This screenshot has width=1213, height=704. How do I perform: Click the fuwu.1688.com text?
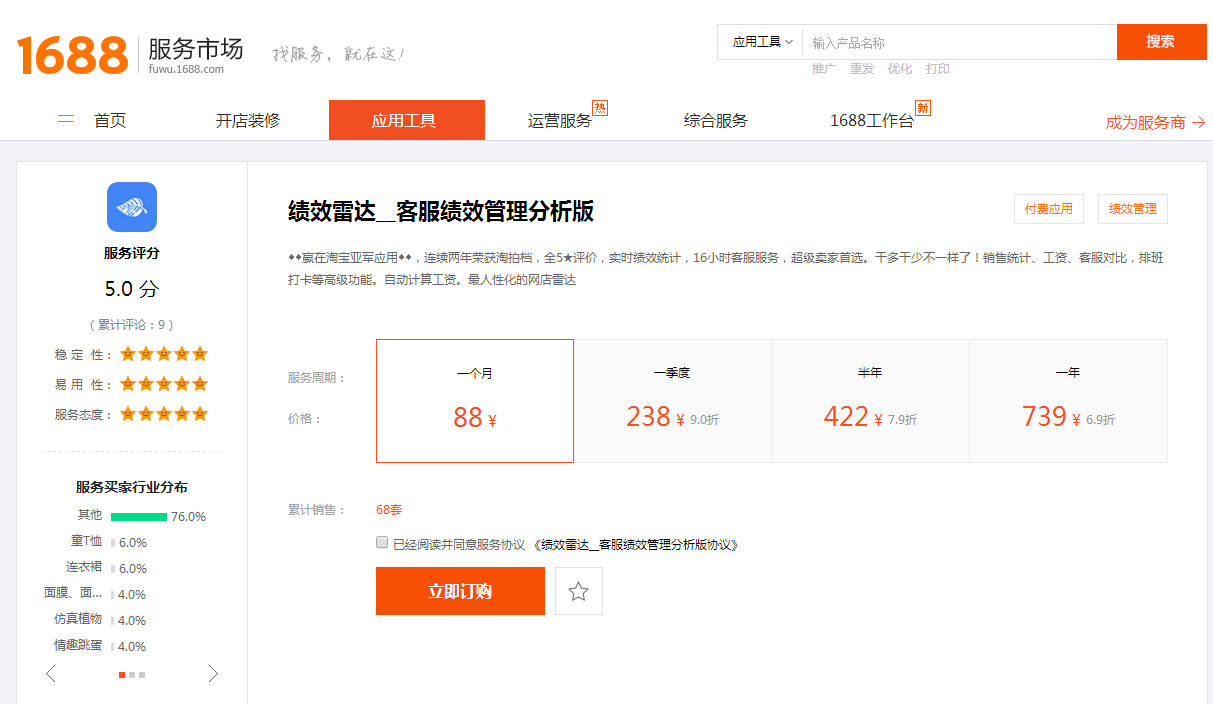click(186, 69)
